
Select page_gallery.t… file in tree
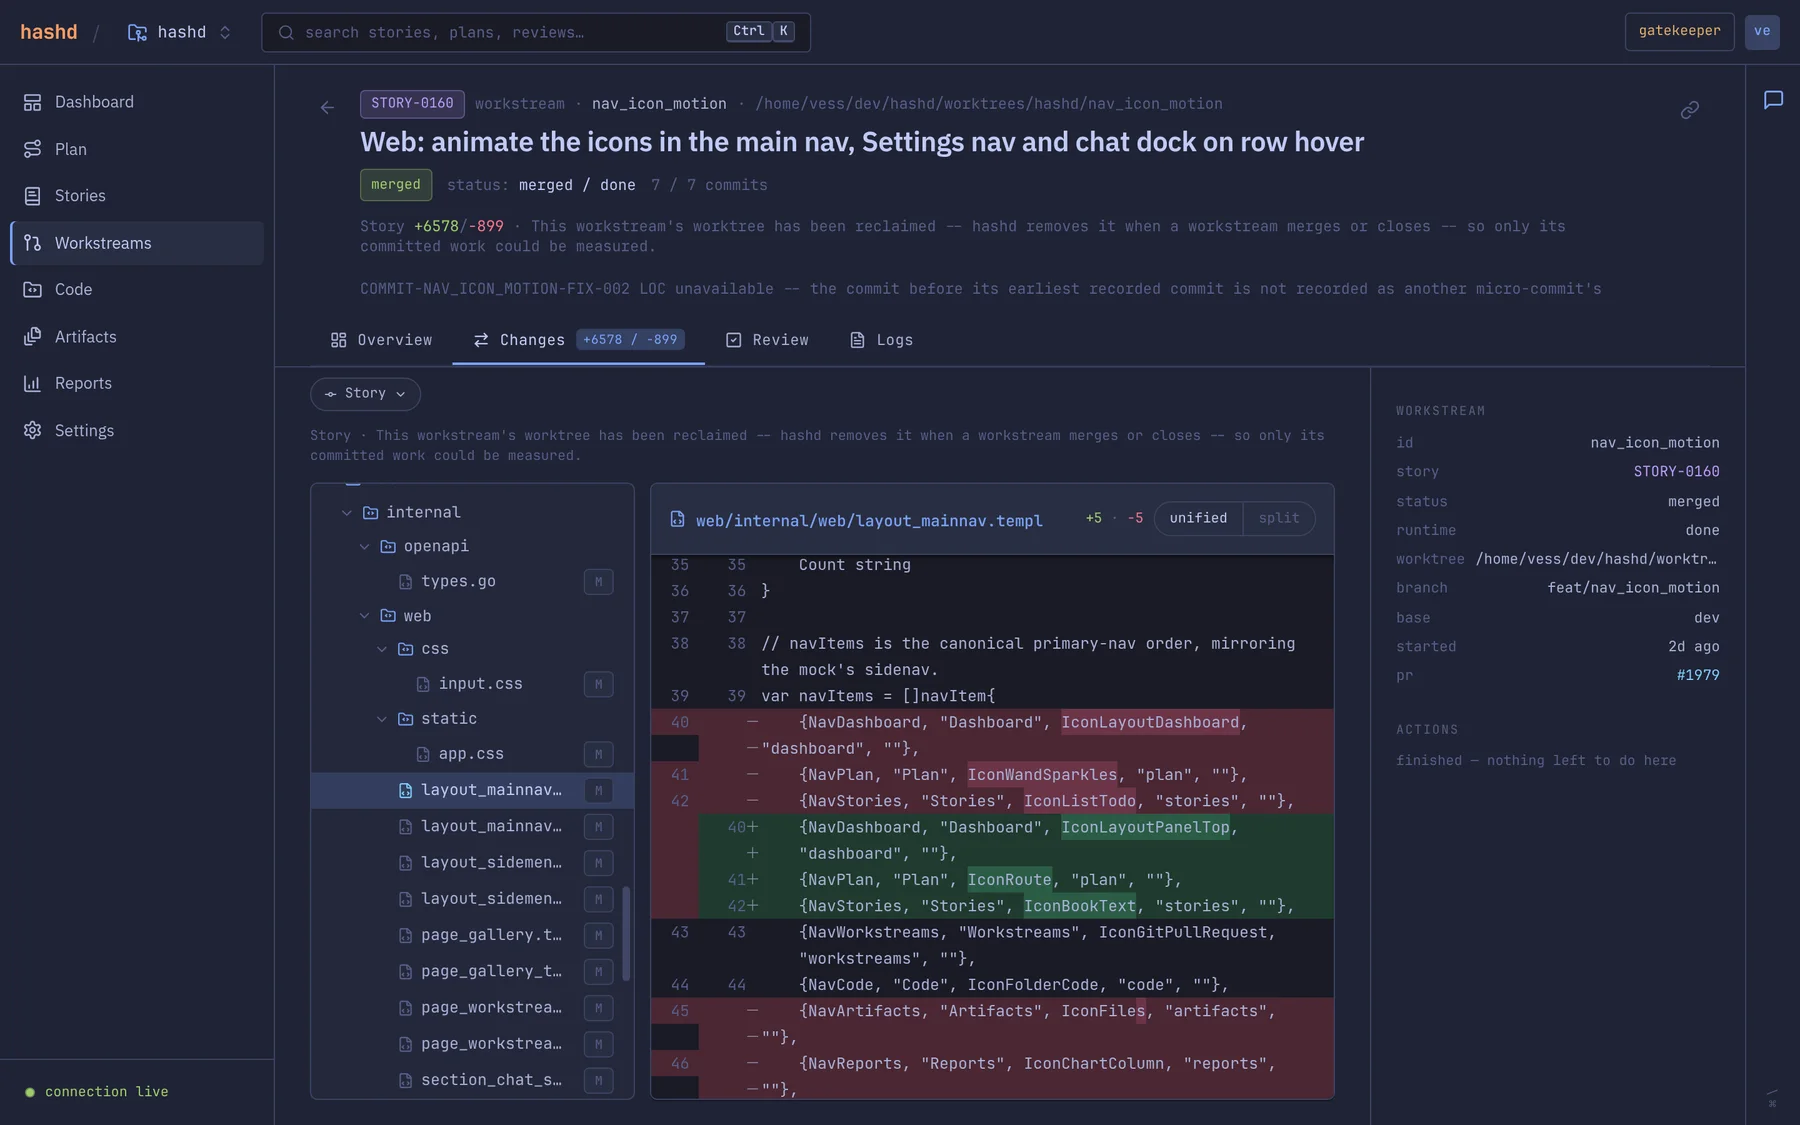(472, 936)
